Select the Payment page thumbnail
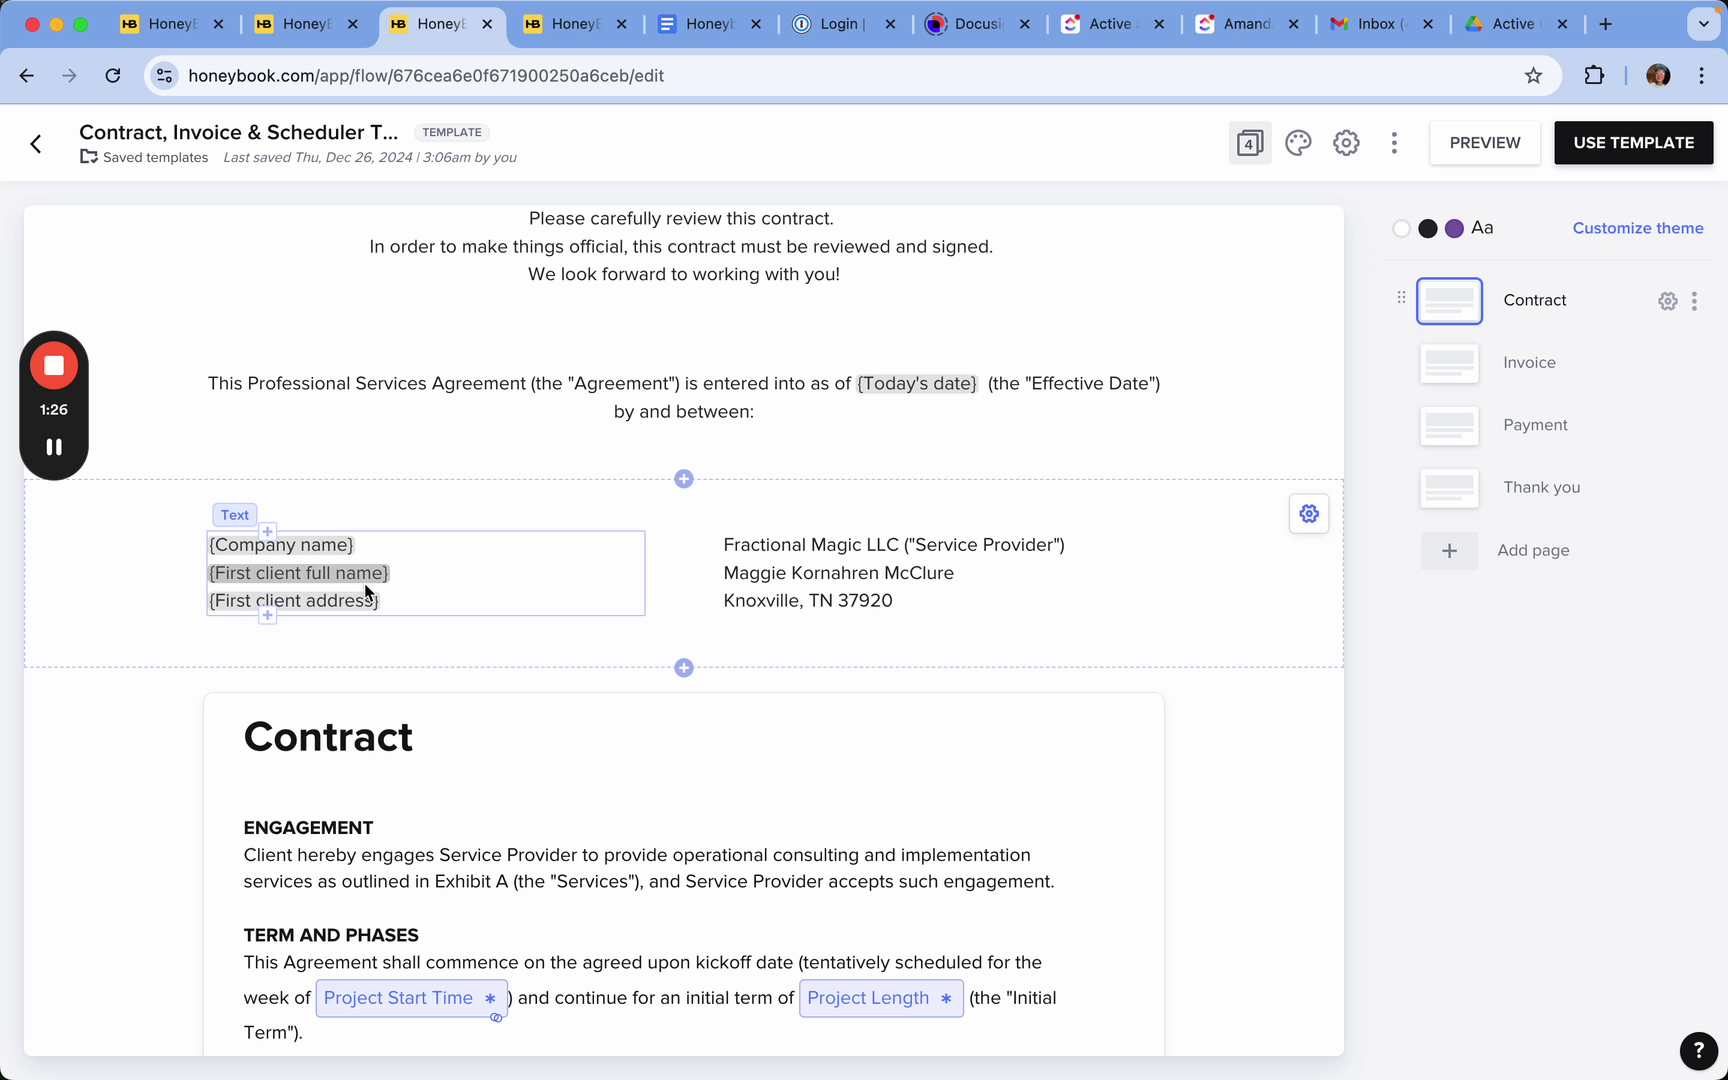The height and width of the screenshot is (1080, 1728). 1449,426
